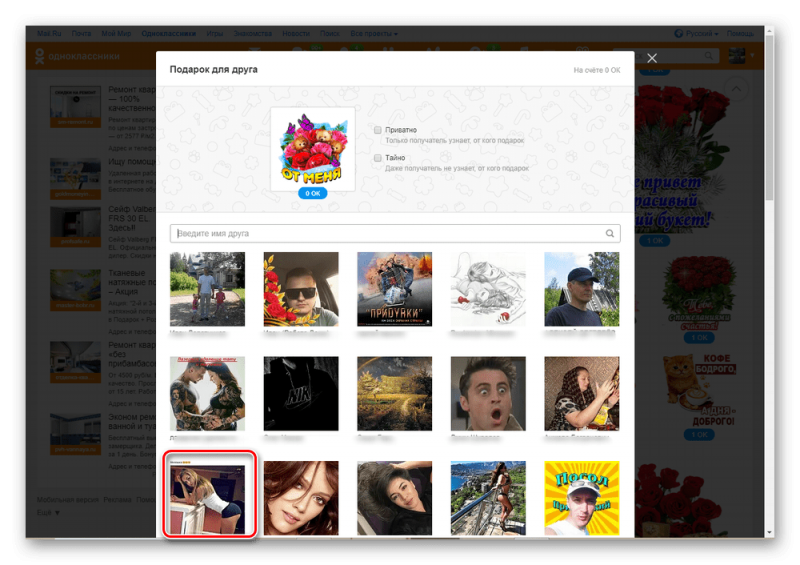Open Новости in the top bar
This screenshot has width=800, height=565.
(x=296, y=33)
